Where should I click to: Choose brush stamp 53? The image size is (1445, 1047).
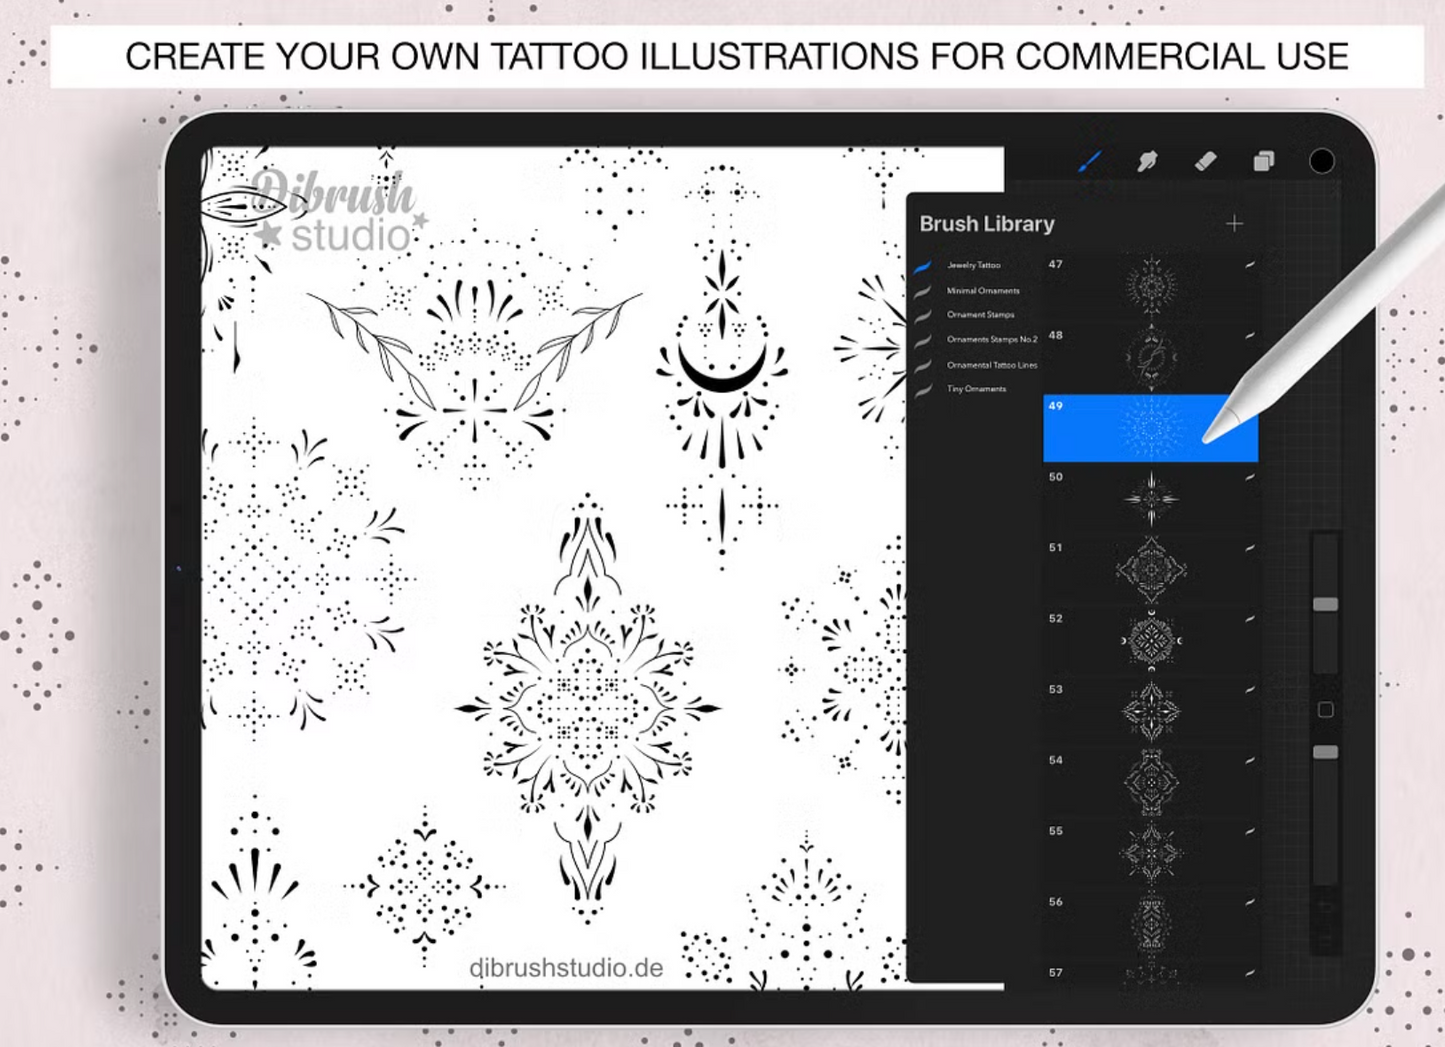(x=1151, y=712)
